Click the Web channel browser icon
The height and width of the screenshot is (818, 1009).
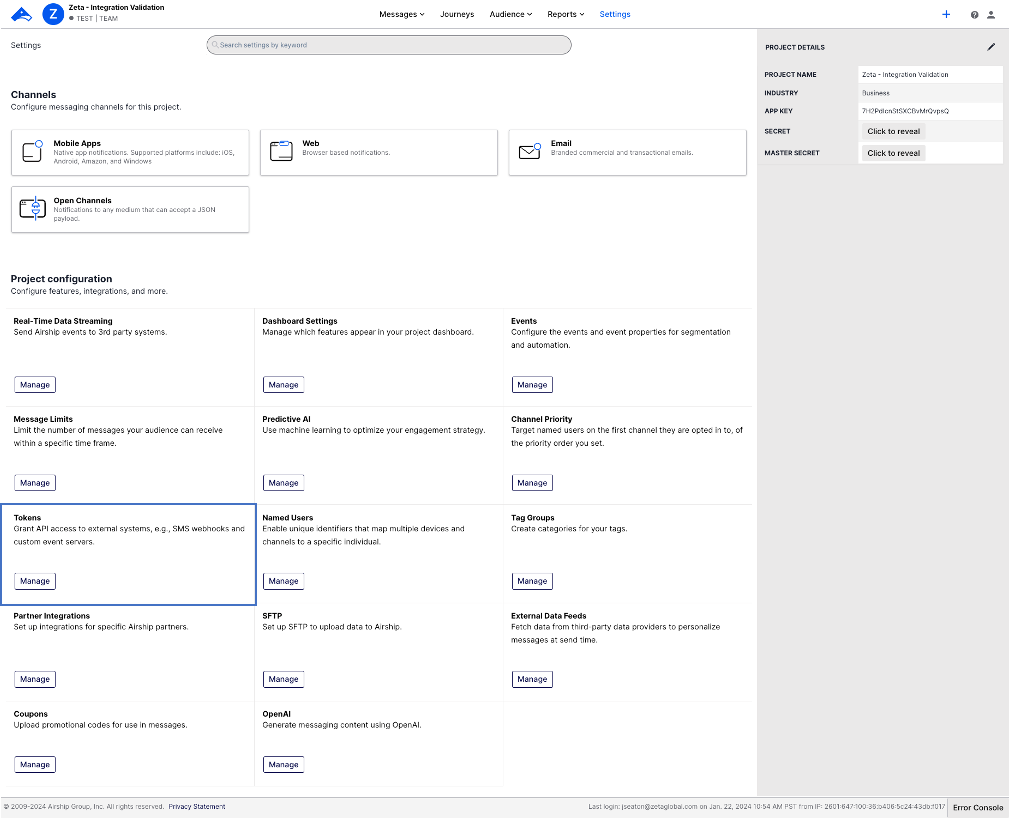click(281, 152)
